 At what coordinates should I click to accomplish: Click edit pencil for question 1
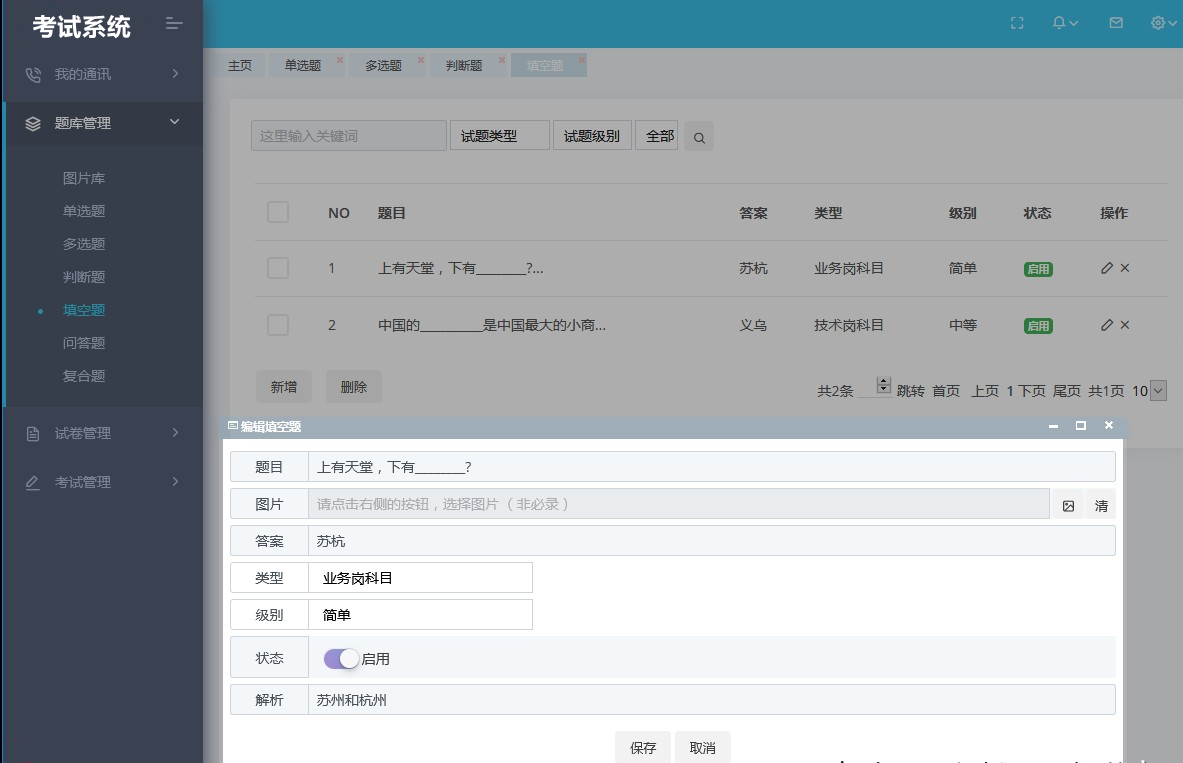[x=1106, y=268]
